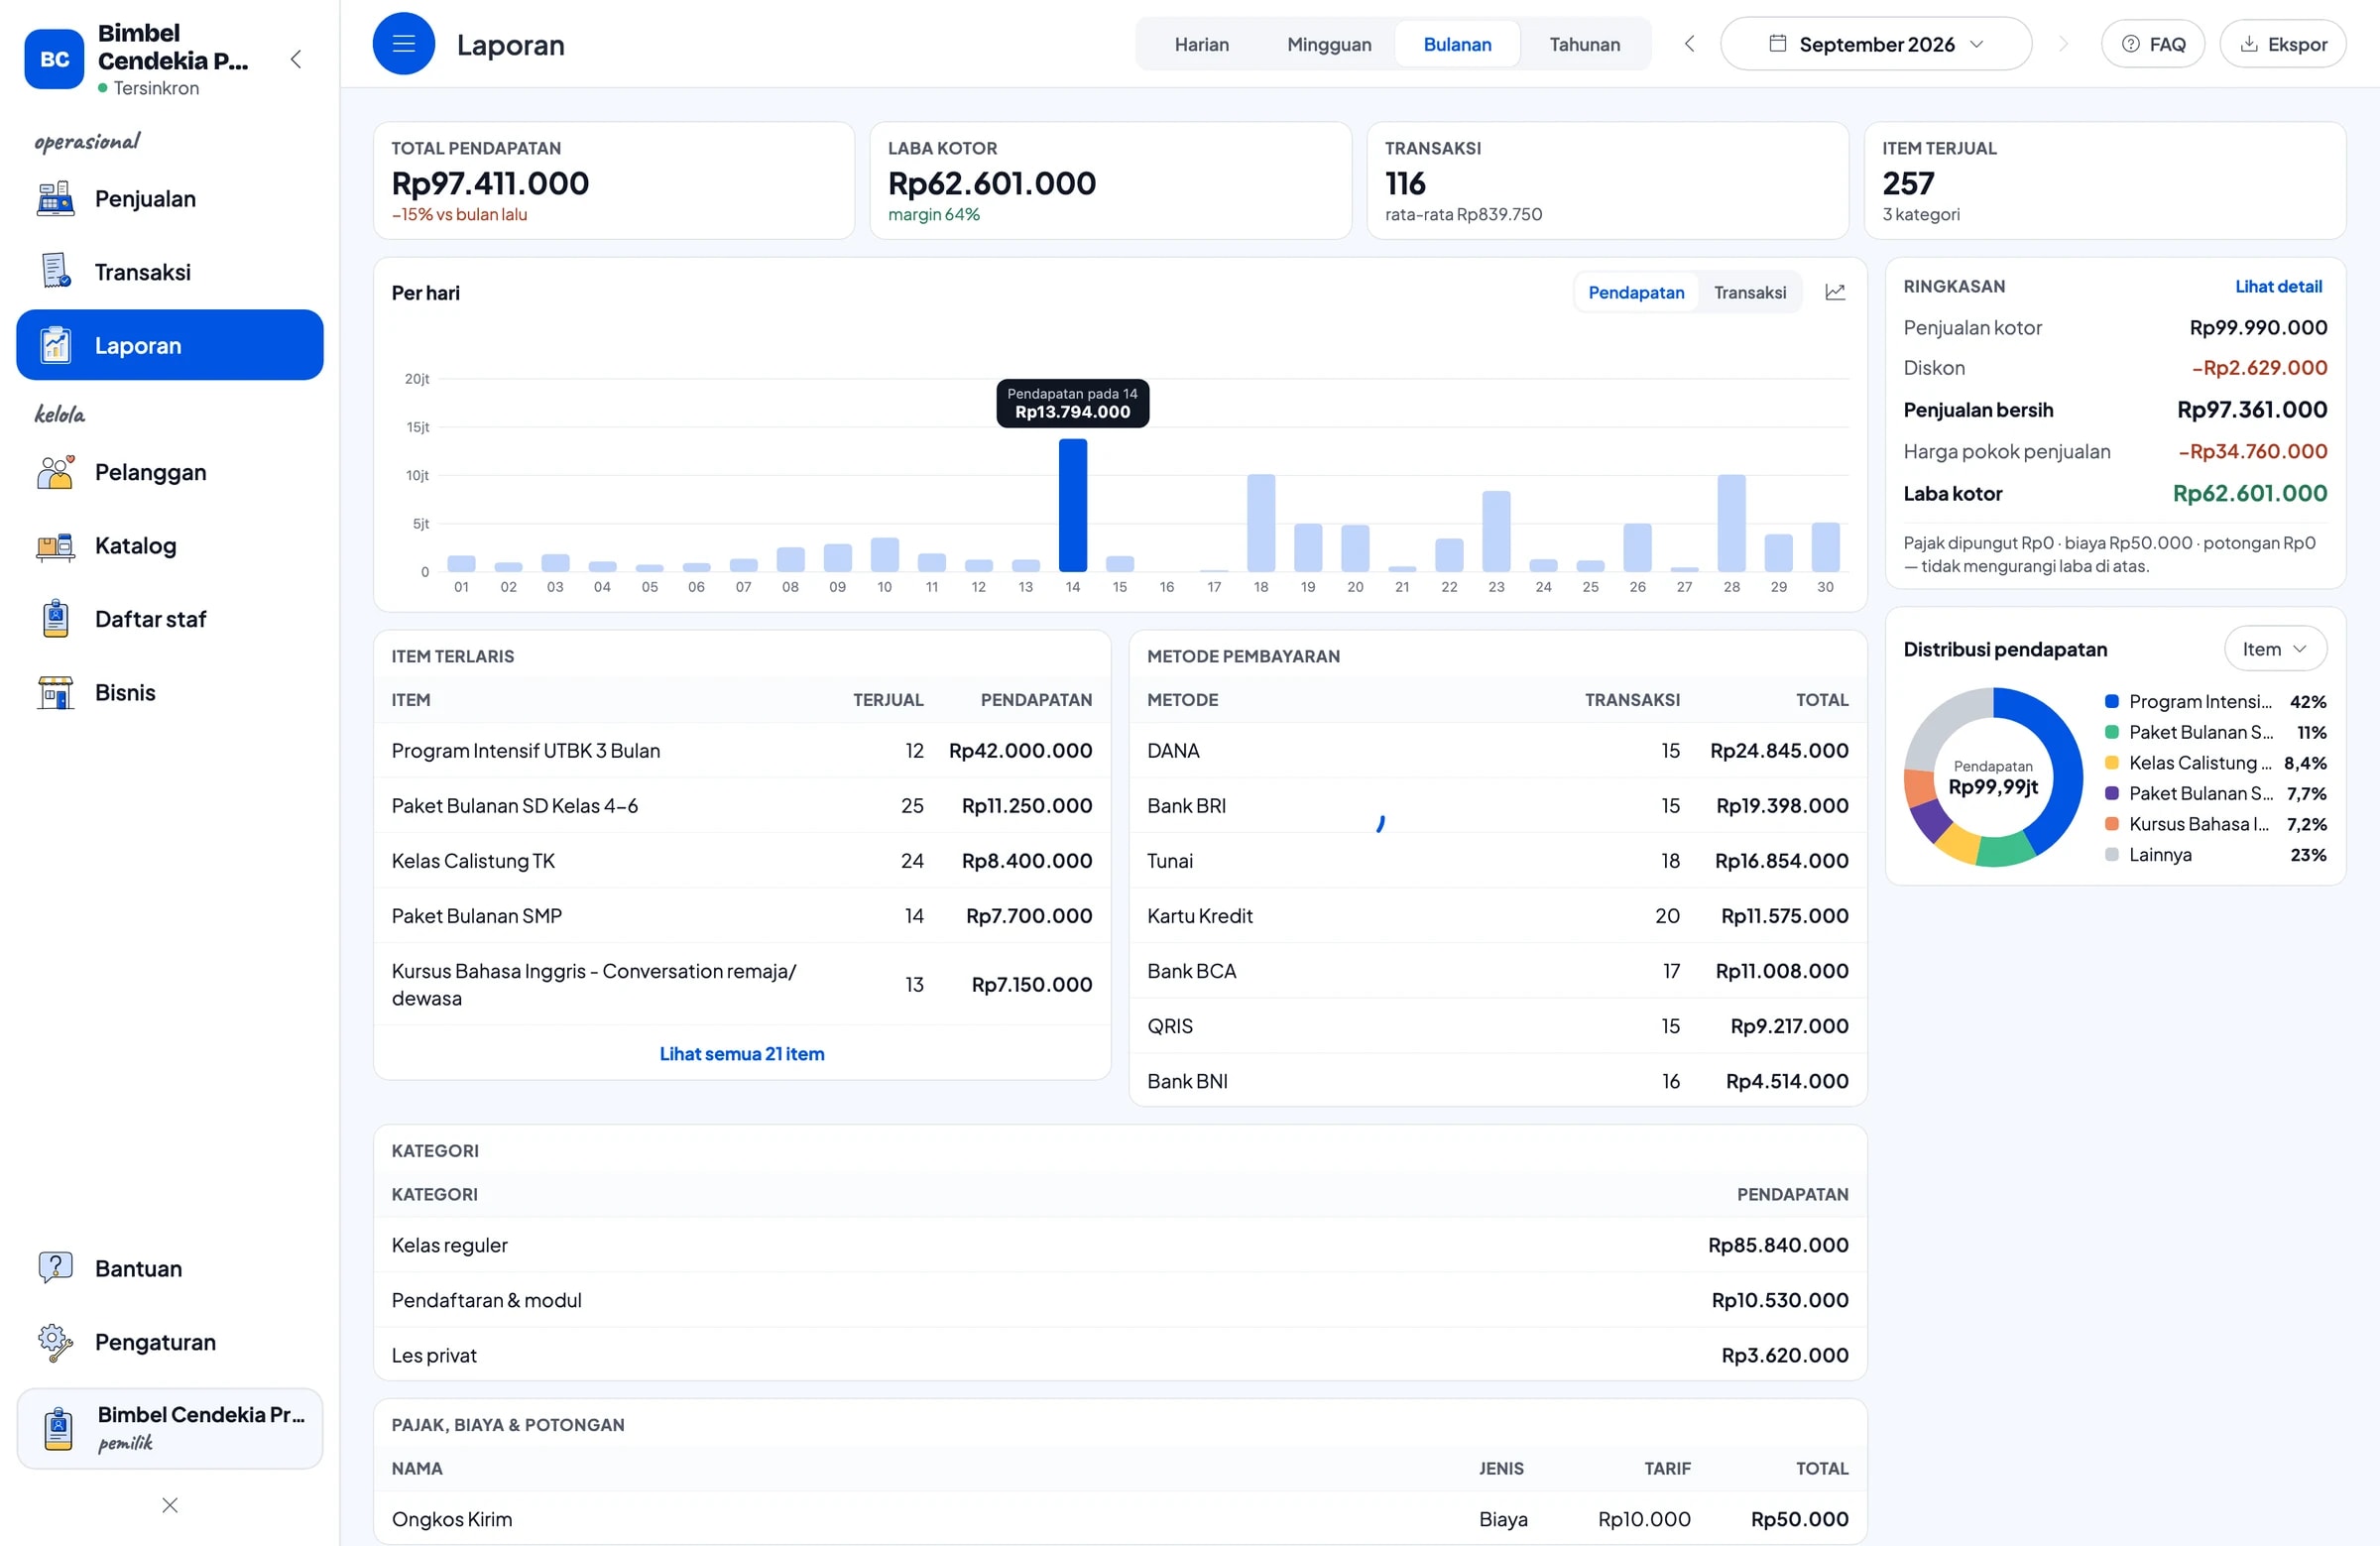Open the FAQ button
Image resolution: width=2380 pixels, height=1546 pixels.
(2153, 44)
